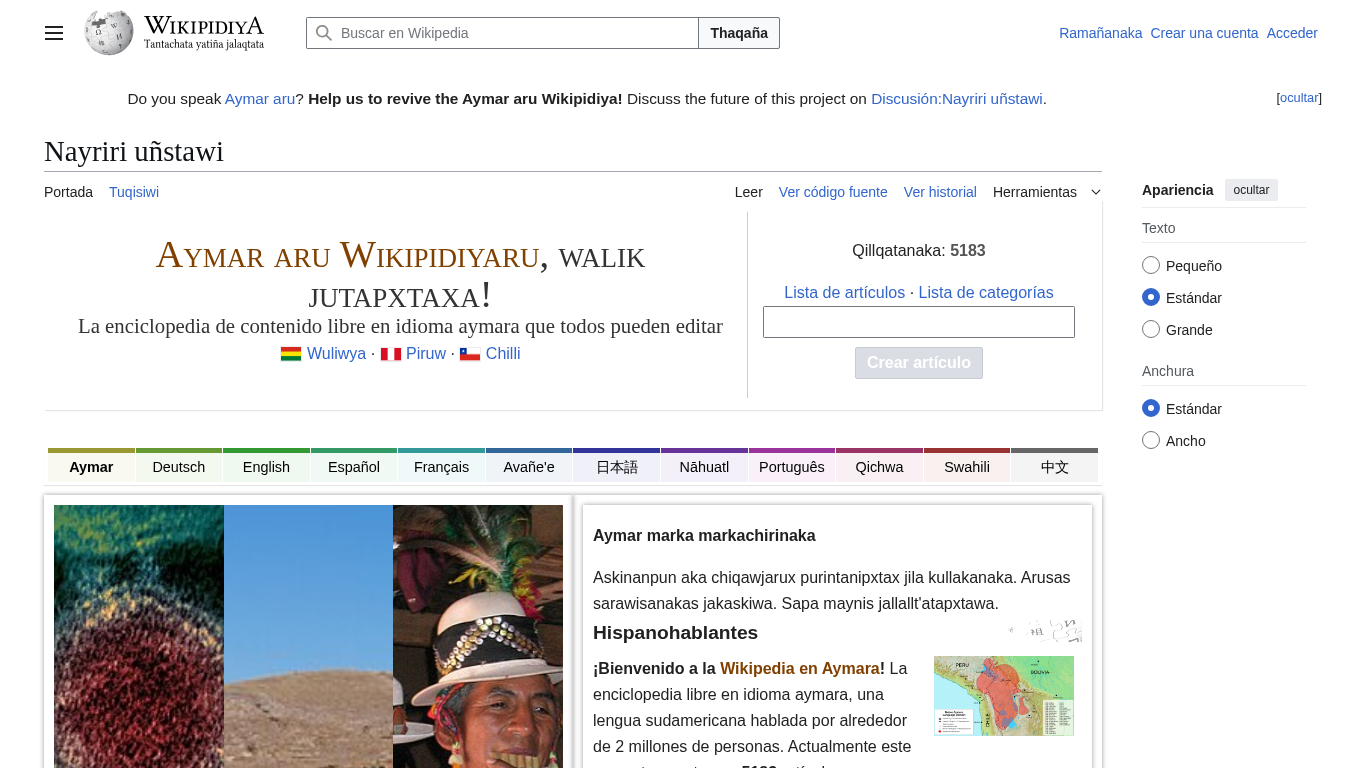Screen dimensions: 1366x768
Task: Open the Aymar aru banner link
Action: tap(260, 99)
